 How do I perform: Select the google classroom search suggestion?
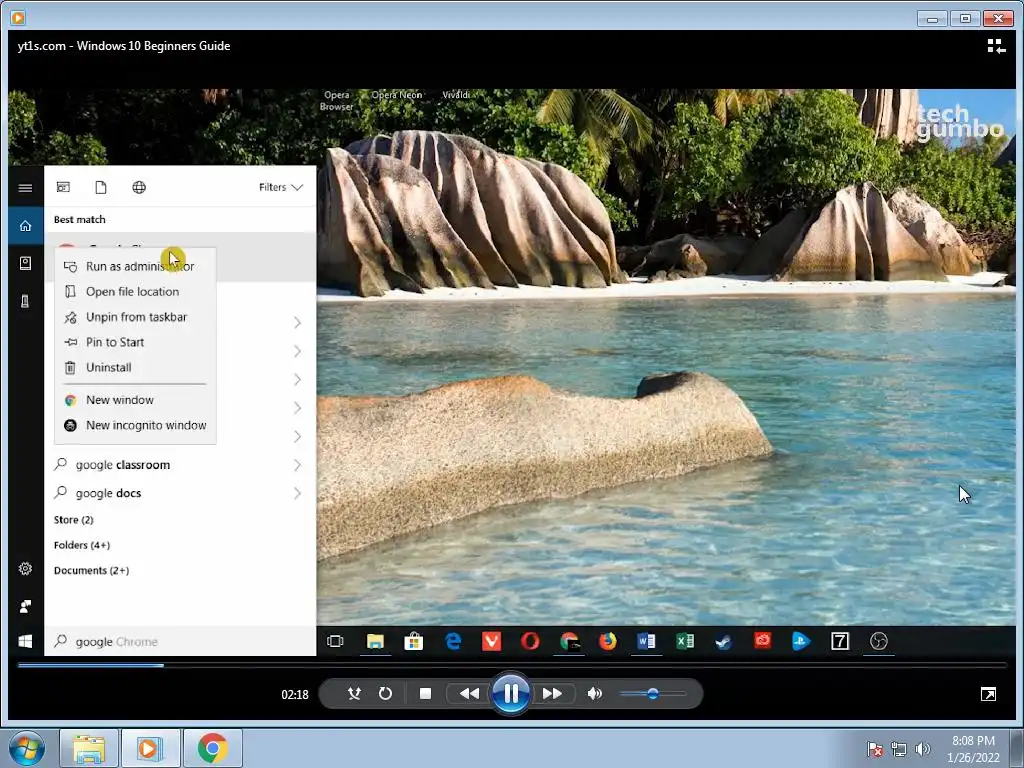[123, 465]
